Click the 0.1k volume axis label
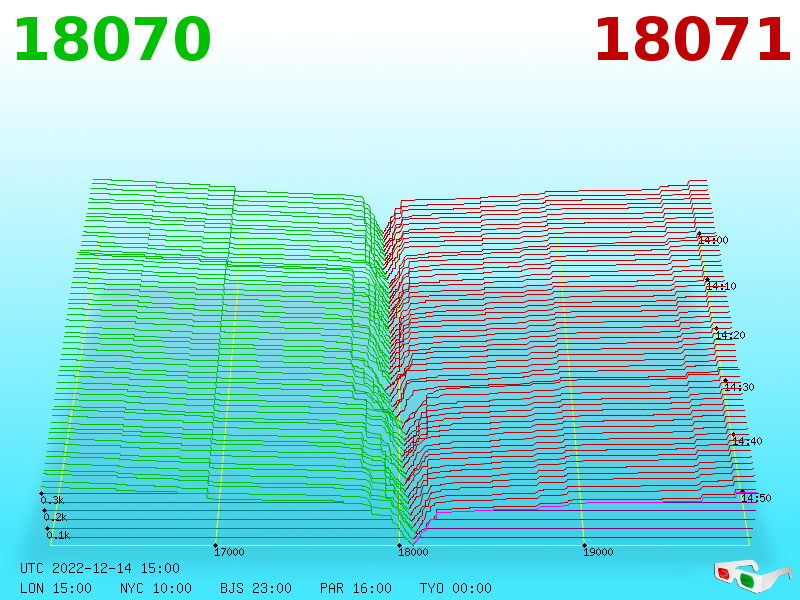 tap(58, 535)
